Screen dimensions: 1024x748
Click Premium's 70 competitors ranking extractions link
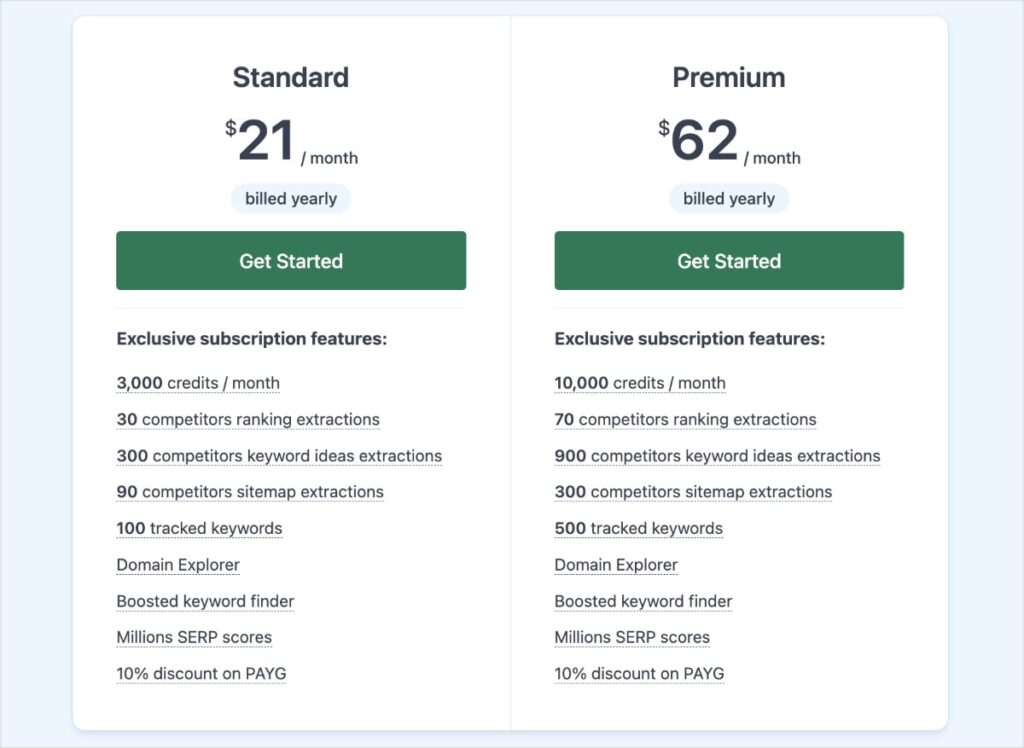[x=685, y=419]
